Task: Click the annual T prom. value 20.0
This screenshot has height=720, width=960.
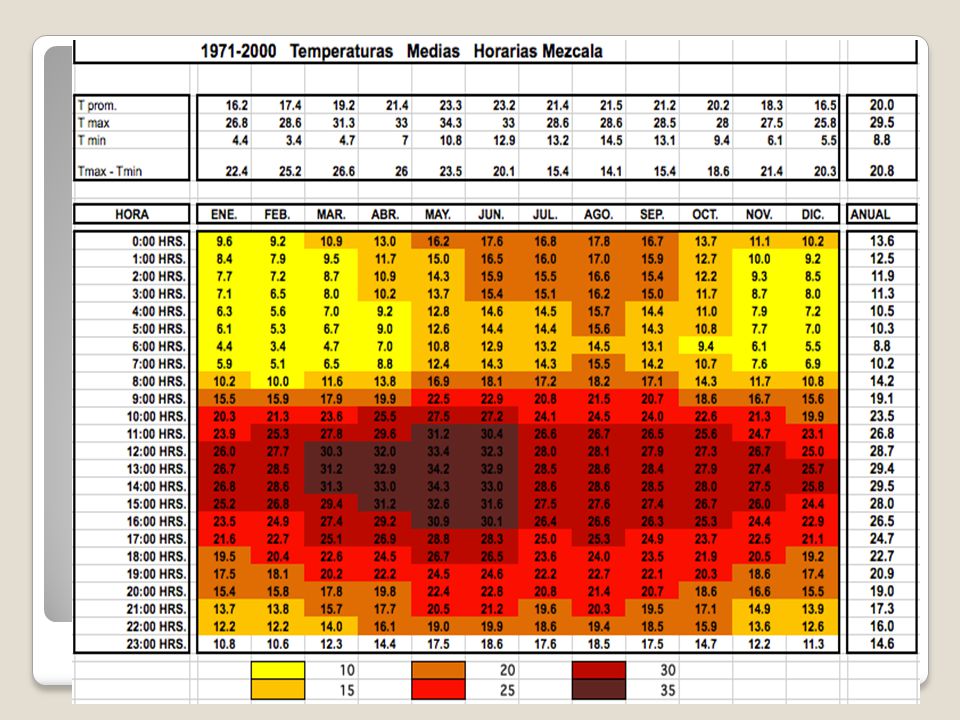Action: pos(882,105)
